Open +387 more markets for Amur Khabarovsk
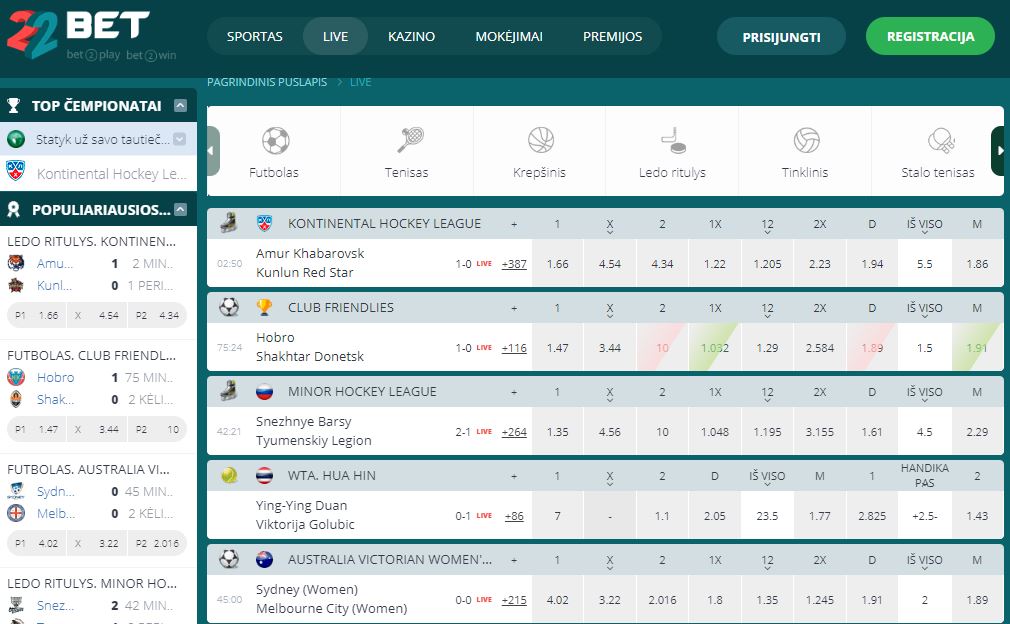Screen dimensions: 1010x624 tap(514, 264)
